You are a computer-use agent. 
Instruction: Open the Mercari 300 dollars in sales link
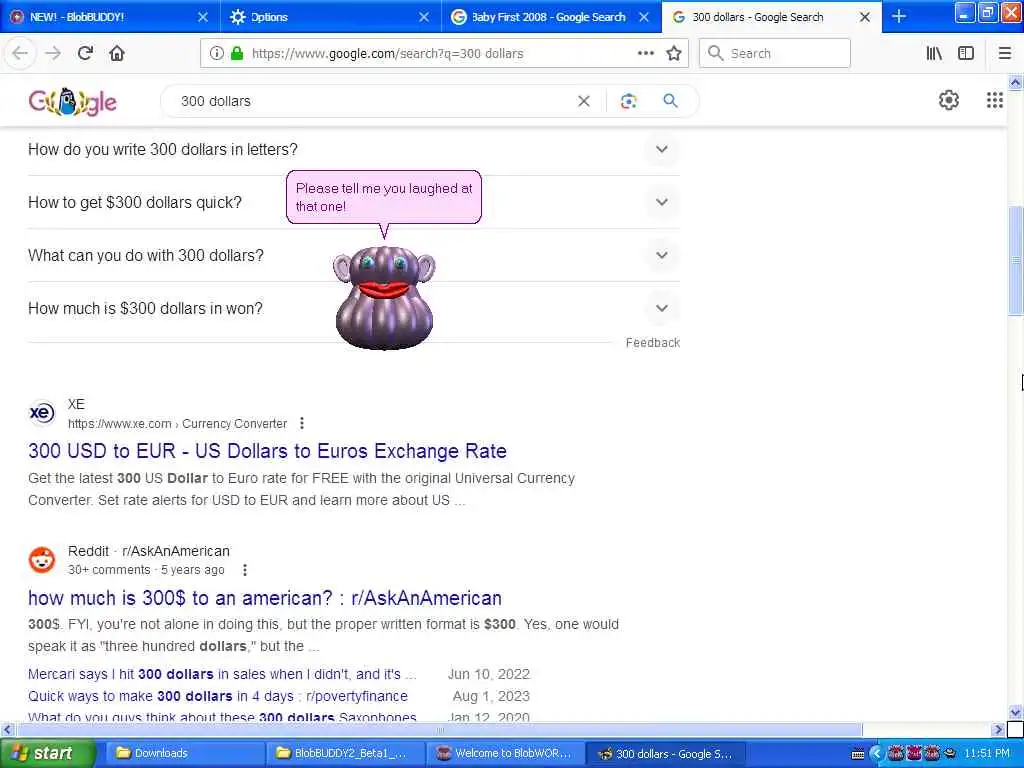point(222,674)
